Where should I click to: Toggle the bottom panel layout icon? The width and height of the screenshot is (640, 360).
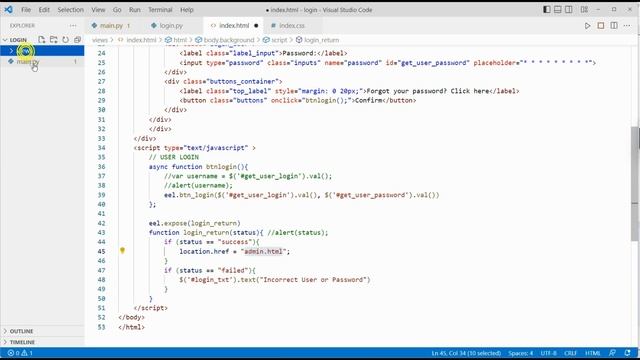(558, 9)
